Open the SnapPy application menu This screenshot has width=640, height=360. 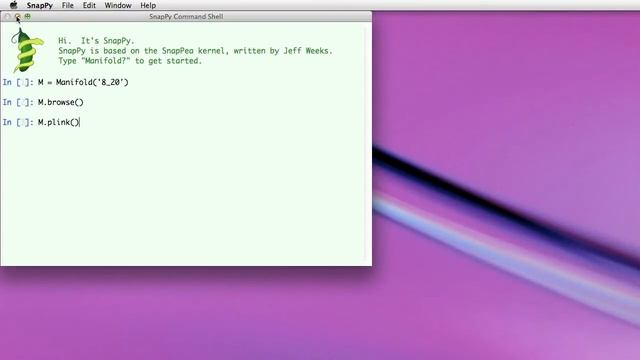tap(40, 5)
